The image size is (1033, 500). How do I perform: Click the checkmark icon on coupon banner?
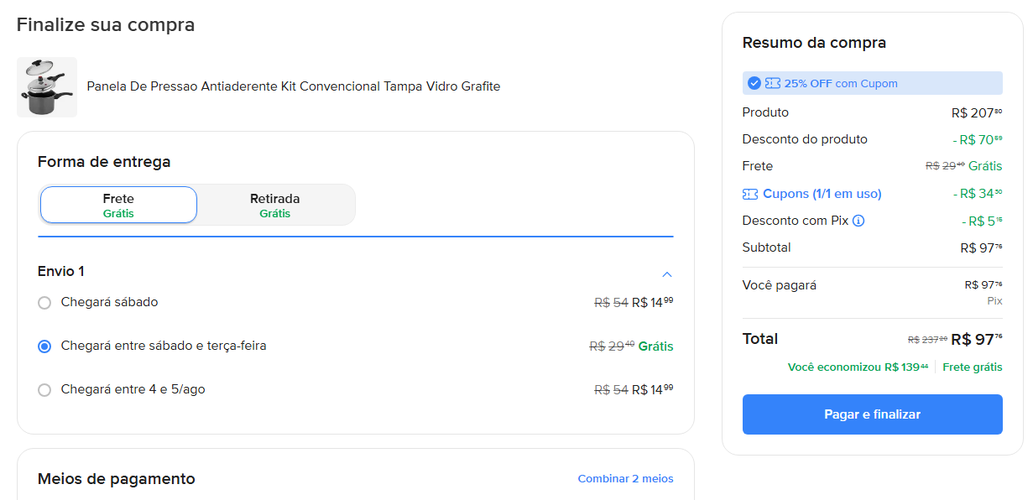(x=754, y=84)
